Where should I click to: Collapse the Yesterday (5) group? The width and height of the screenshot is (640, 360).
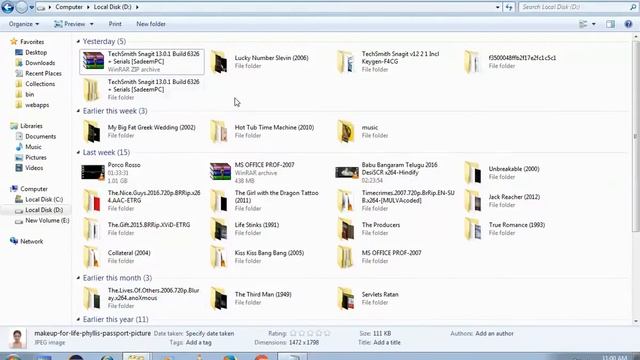(78, 41)
